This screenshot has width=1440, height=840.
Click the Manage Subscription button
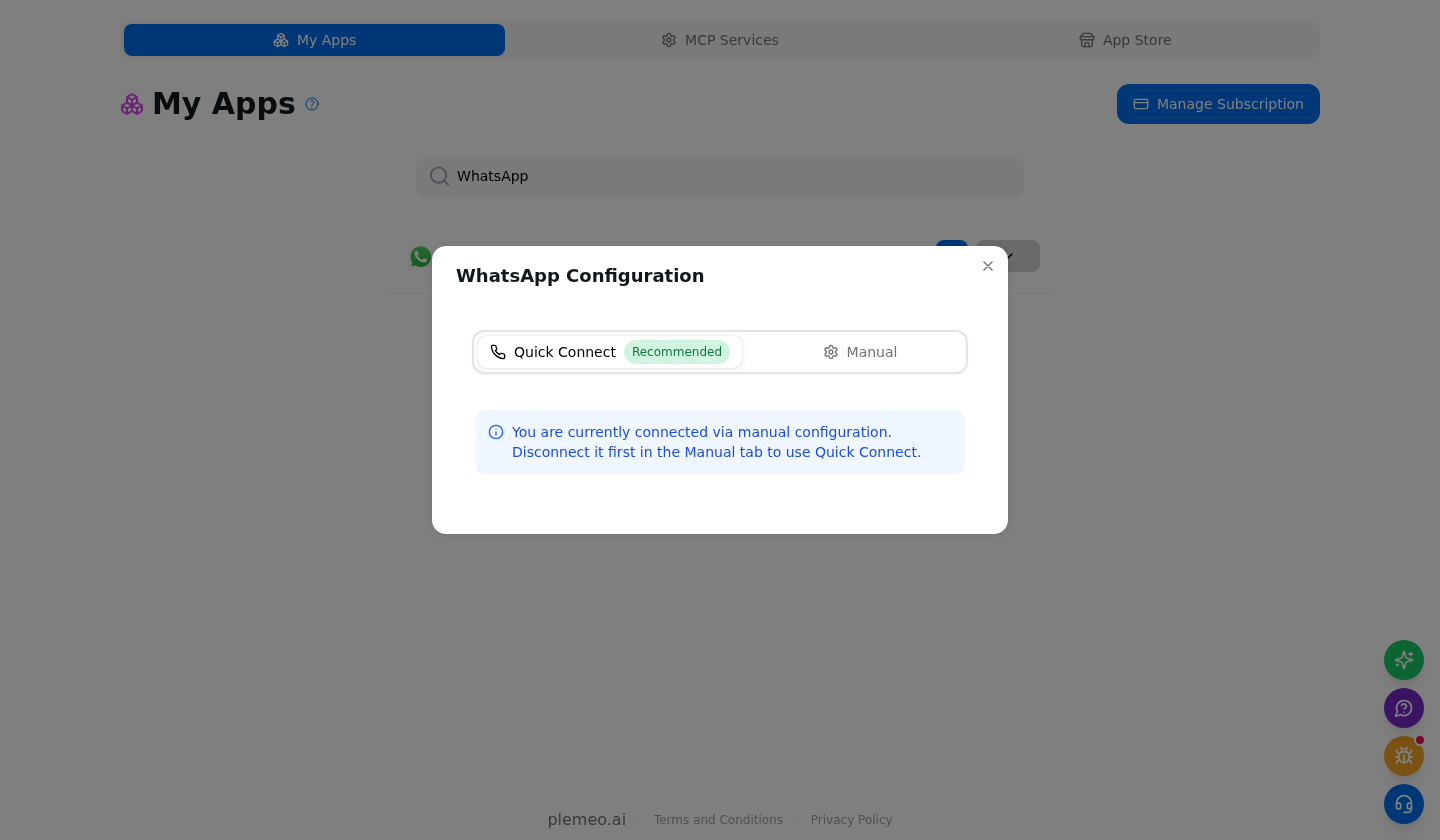[x=1218, y=104]
